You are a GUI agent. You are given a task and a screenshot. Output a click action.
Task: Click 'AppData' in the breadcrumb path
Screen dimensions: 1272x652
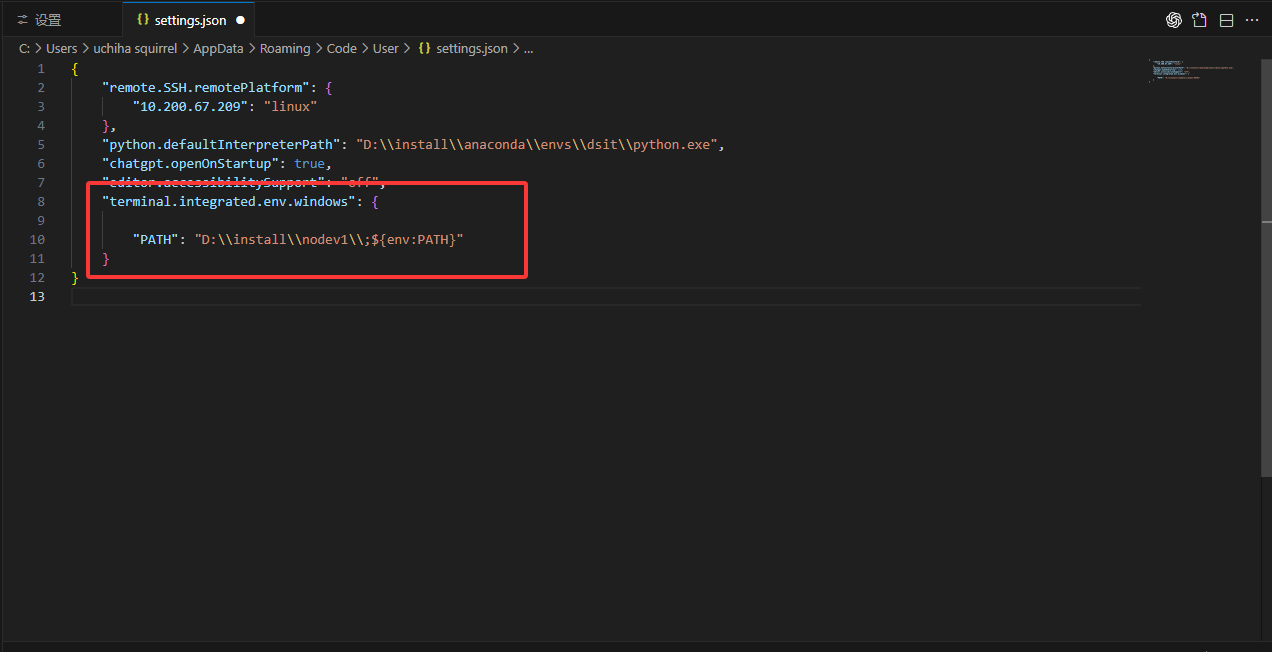pyautogui.click(x=218, y=47)
